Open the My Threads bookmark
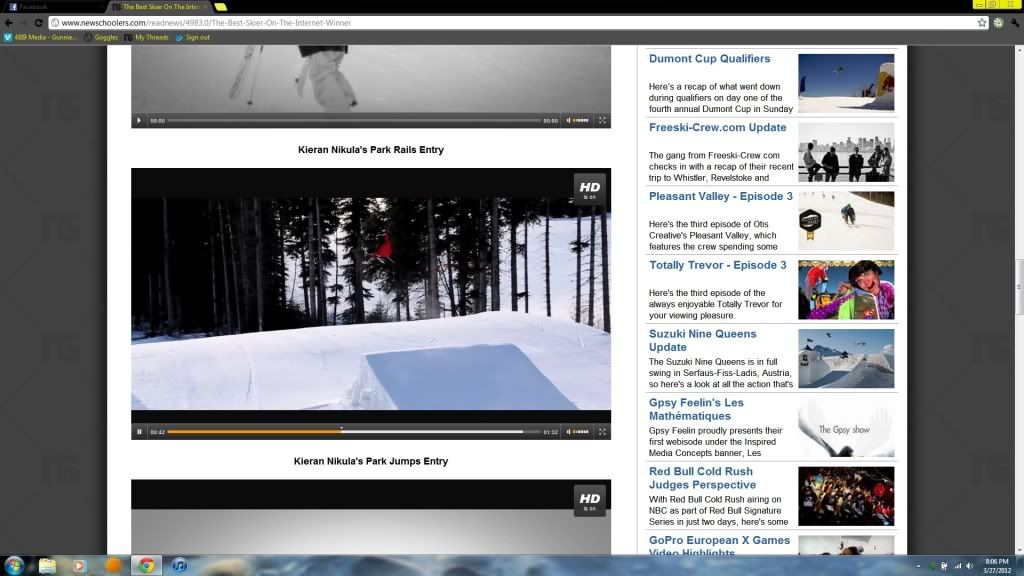This screenshot has height=576, width=1024. click(x=151, y=37)
